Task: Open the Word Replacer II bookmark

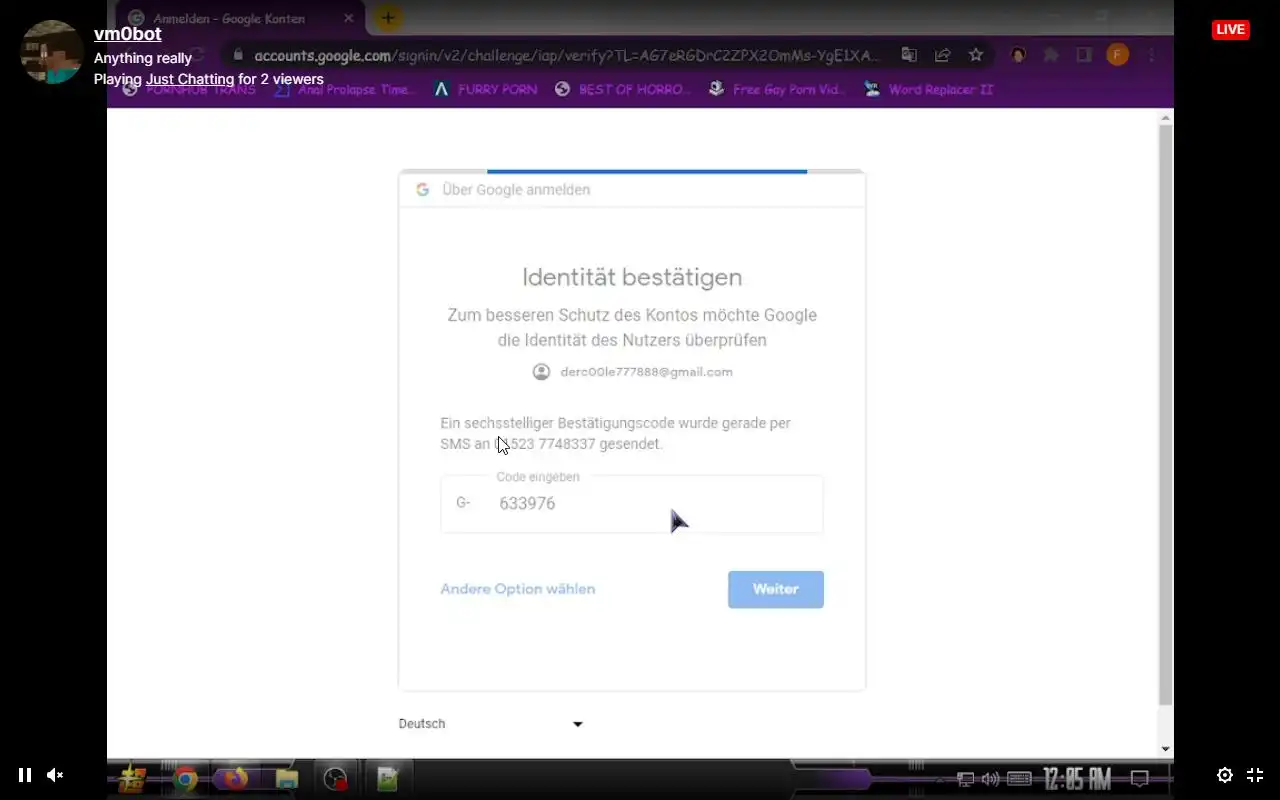Action: pyautogui.click(x=930, y=89)
